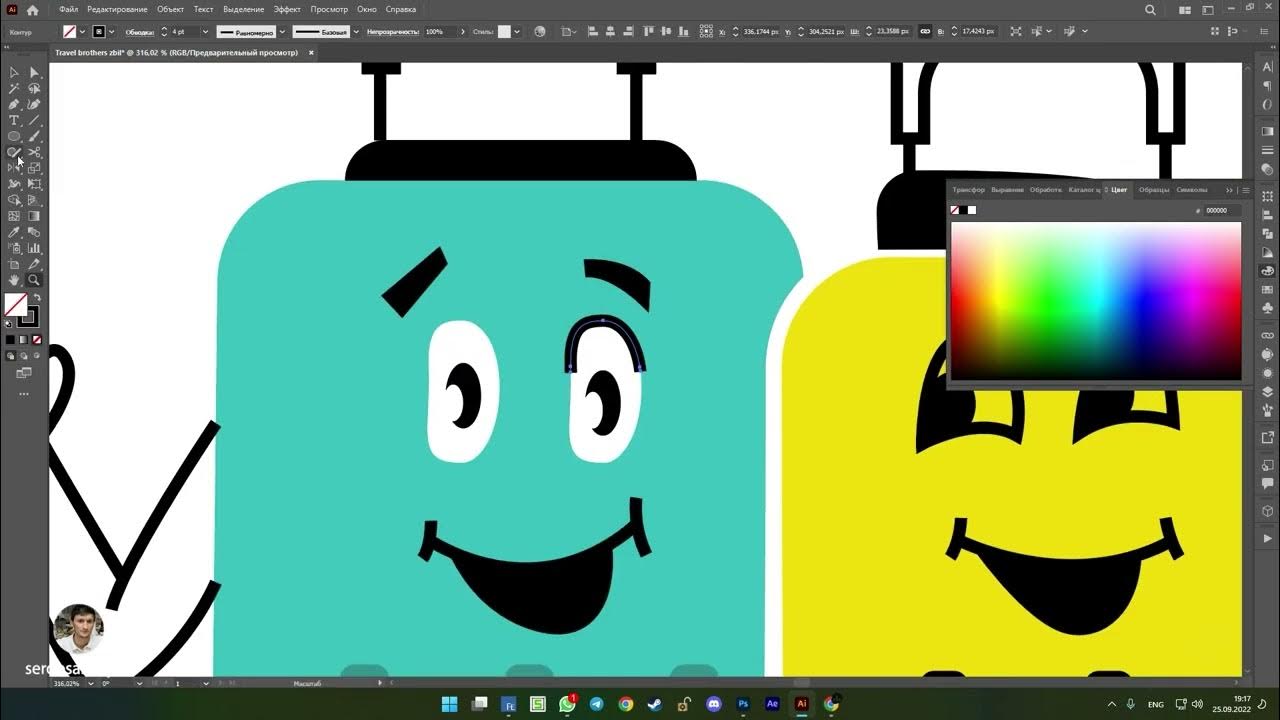Expand the opacity 100% arrow

tap(462, 32)
